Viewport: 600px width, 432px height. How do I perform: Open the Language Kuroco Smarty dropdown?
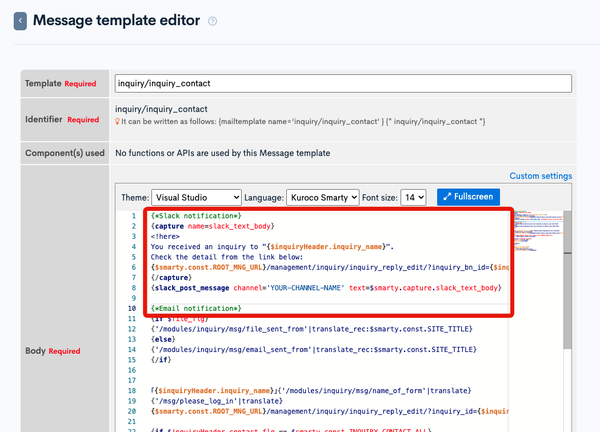[323, 197]
